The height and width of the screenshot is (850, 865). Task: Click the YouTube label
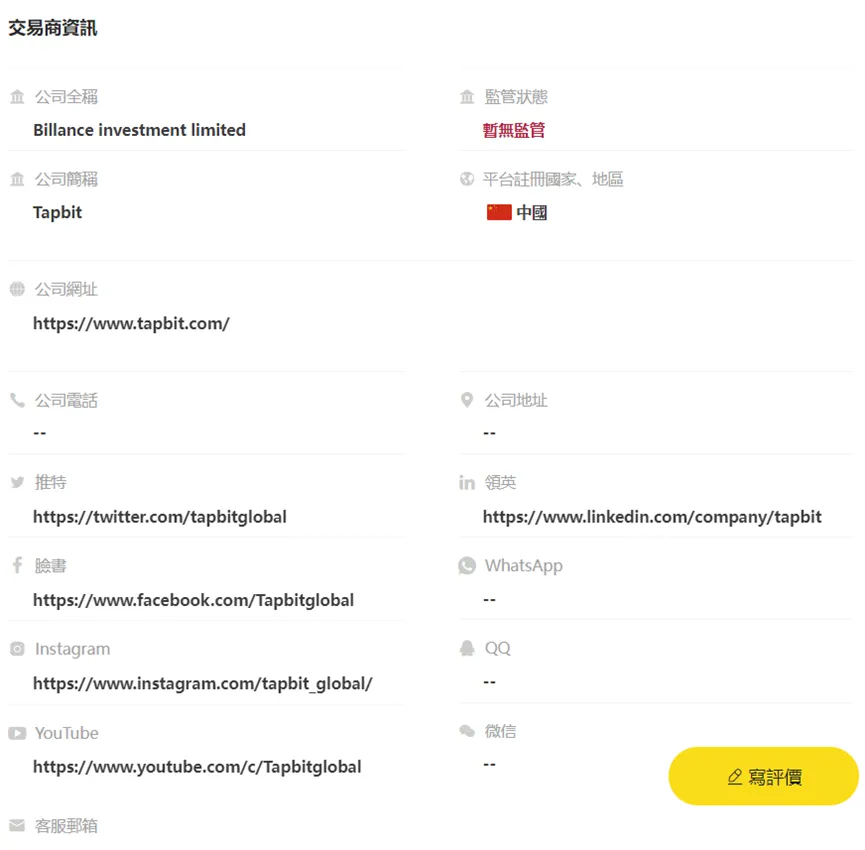click(67, 733)
